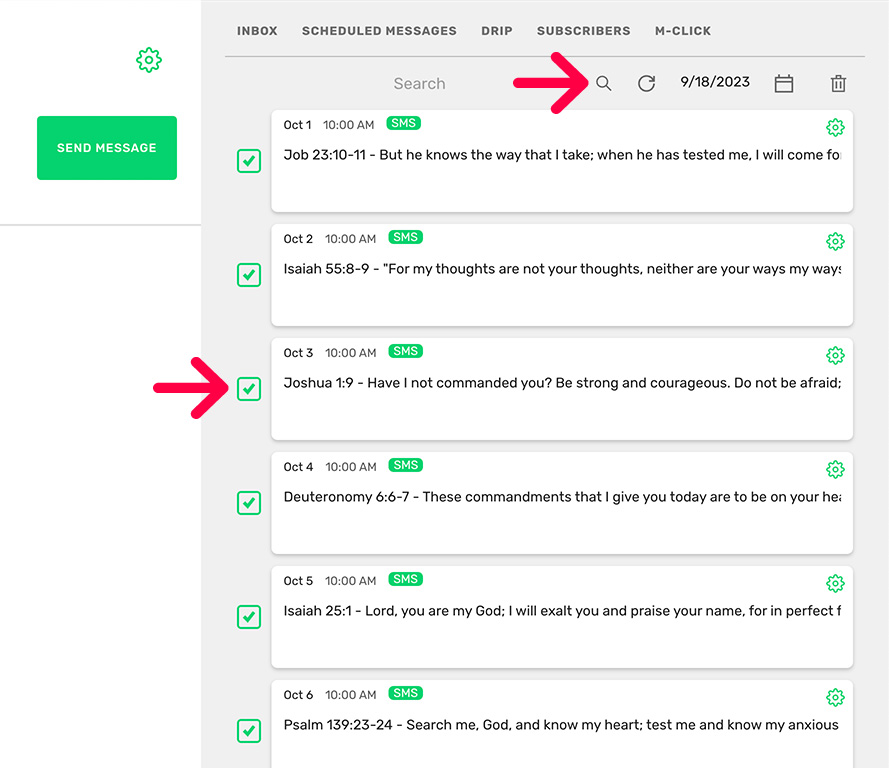
Task: Click the 9/18/2023 date field
Action: [x=715, y=83]
